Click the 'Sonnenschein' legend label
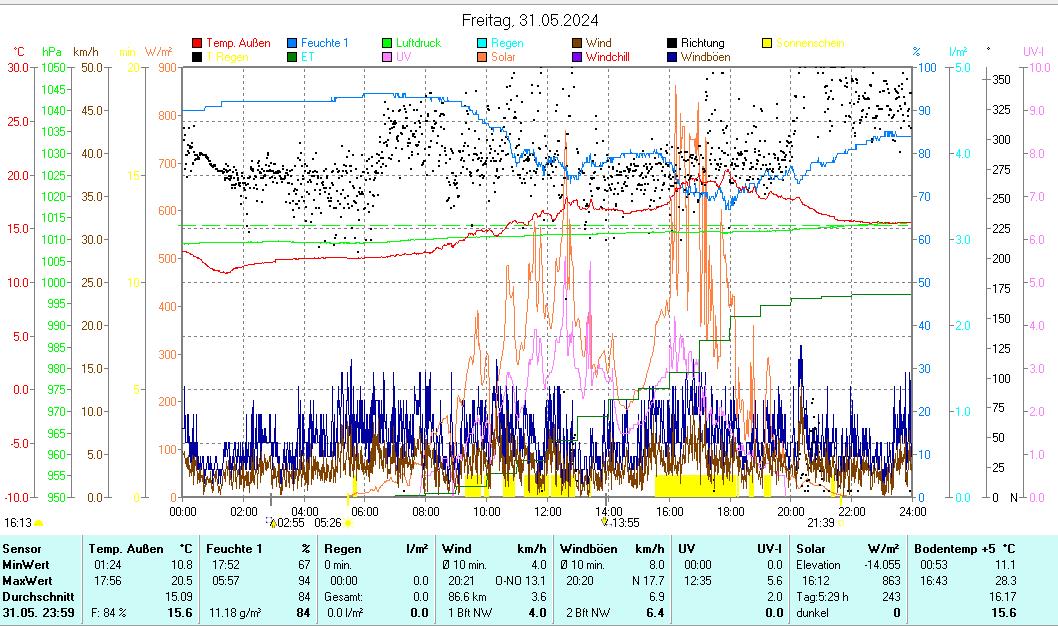This screenshot has width=1058, height=626. click(810, 43)
